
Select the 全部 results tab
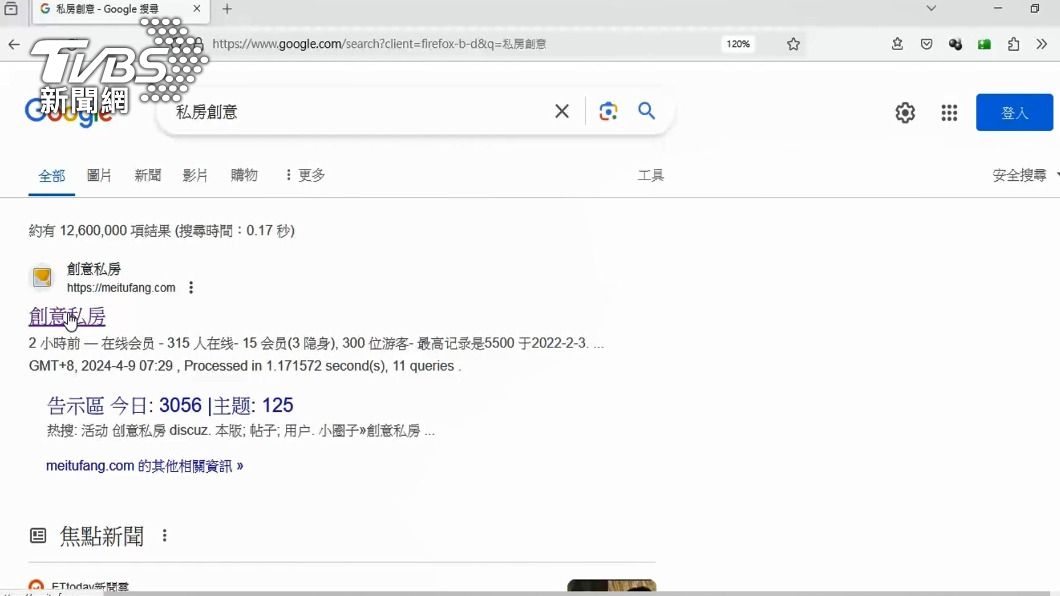[51, 176]
